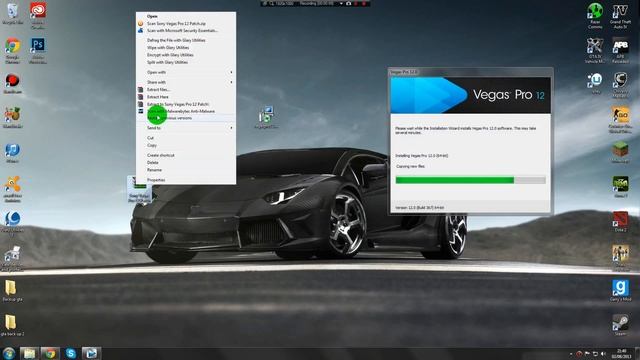
Task: Choose Delete in the context menu
Action: coord(186,163)
